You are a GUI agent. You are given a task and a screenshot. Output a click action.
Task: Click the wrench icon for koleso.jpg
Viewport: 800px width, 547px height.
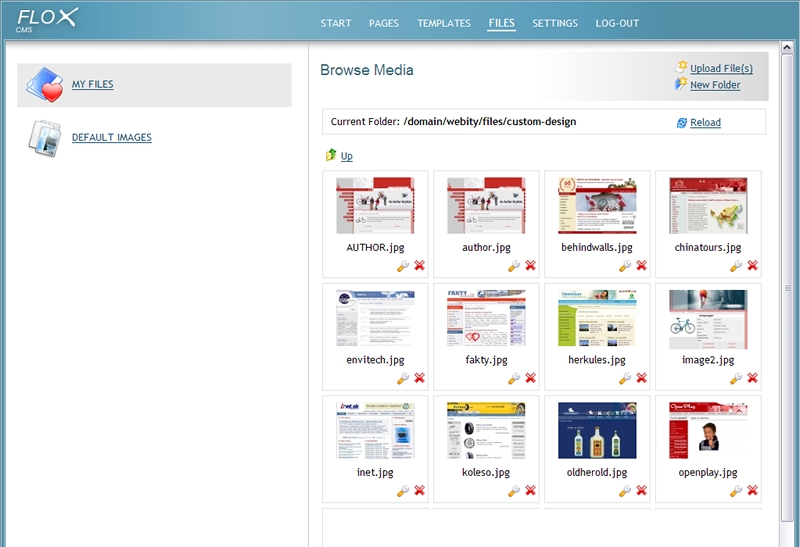tap(514, 491)
